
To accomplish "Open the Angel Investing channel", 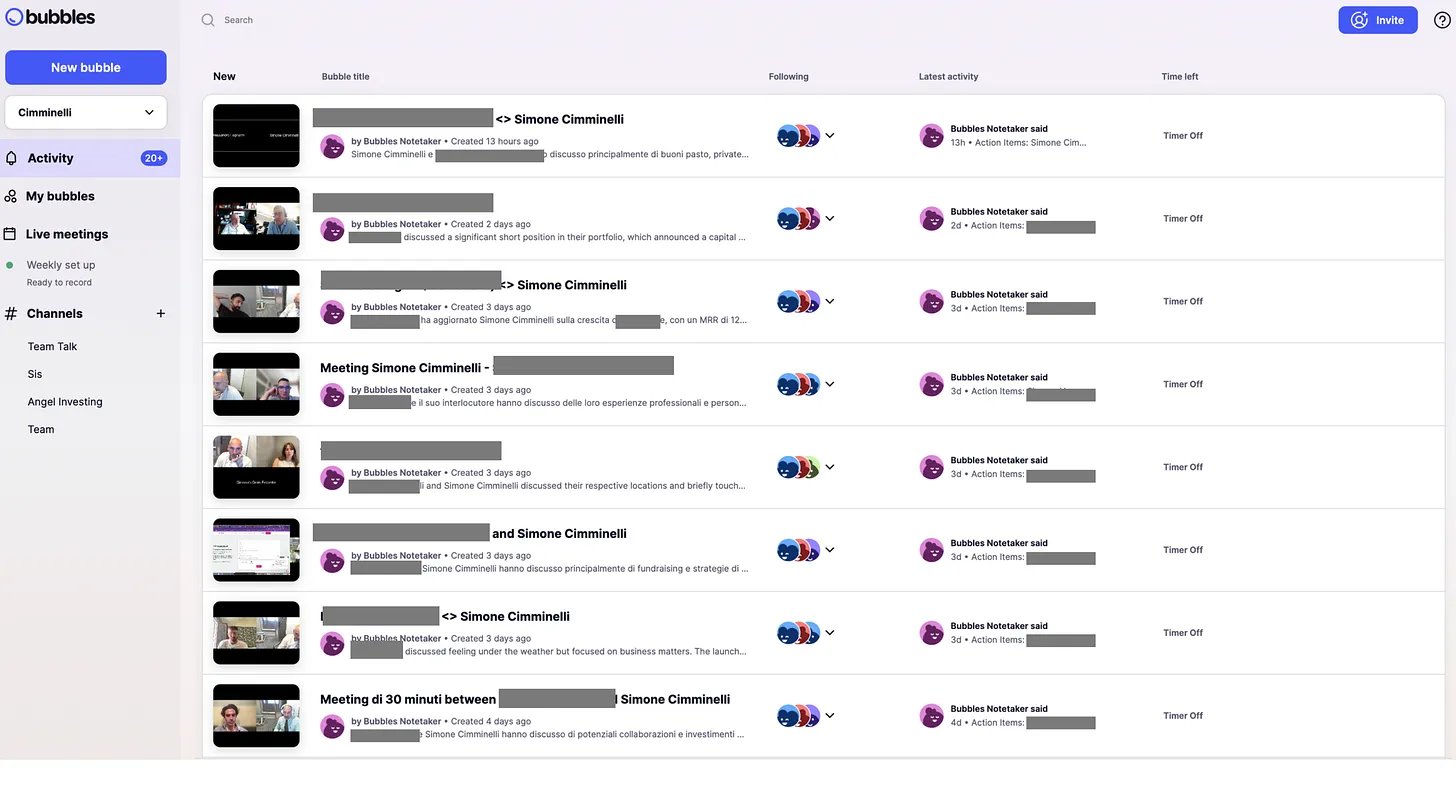I will point(65,402).
